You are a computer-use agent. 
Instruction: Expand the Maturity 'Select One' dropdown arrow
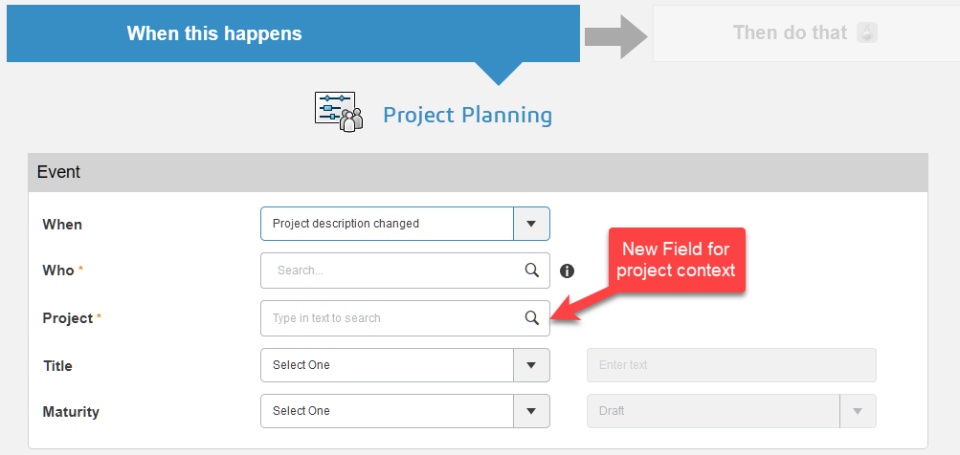531,411
